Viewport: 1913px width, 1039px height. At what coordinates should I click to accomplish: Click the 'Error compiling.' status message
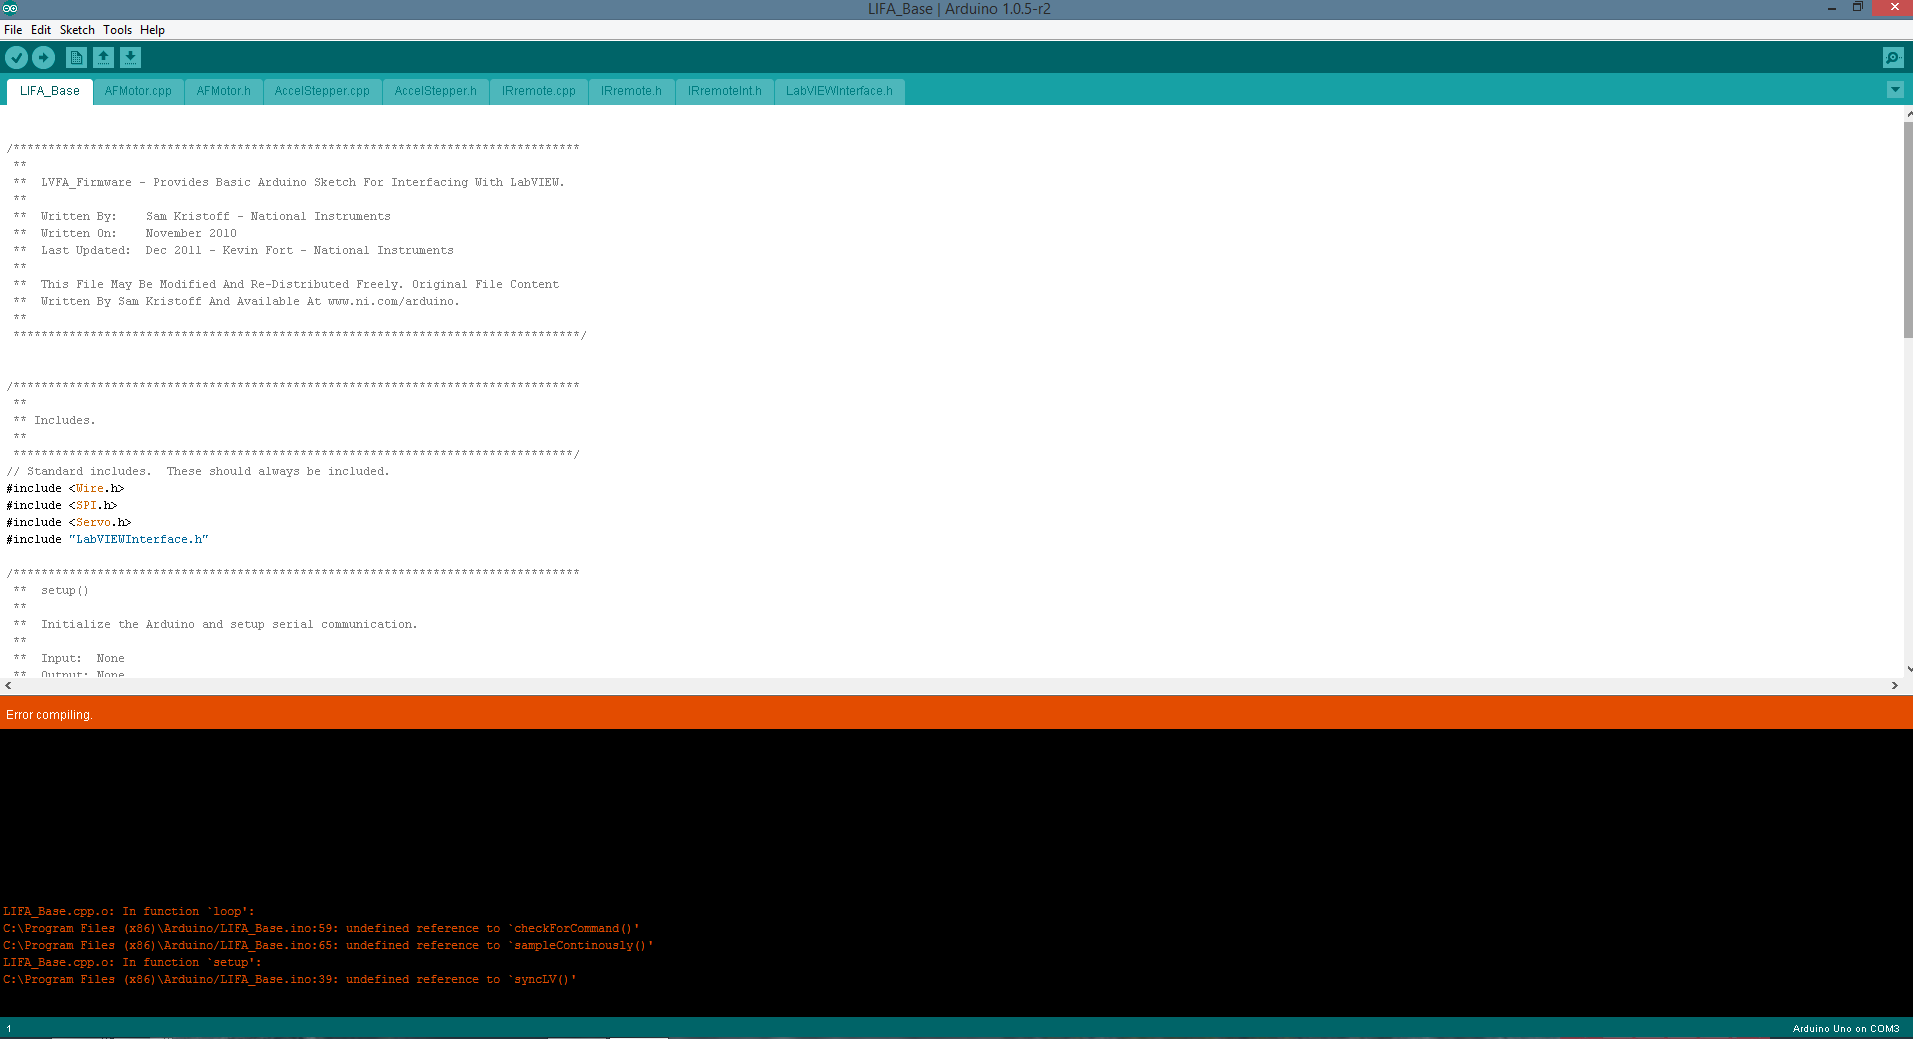tap(49, 715)
